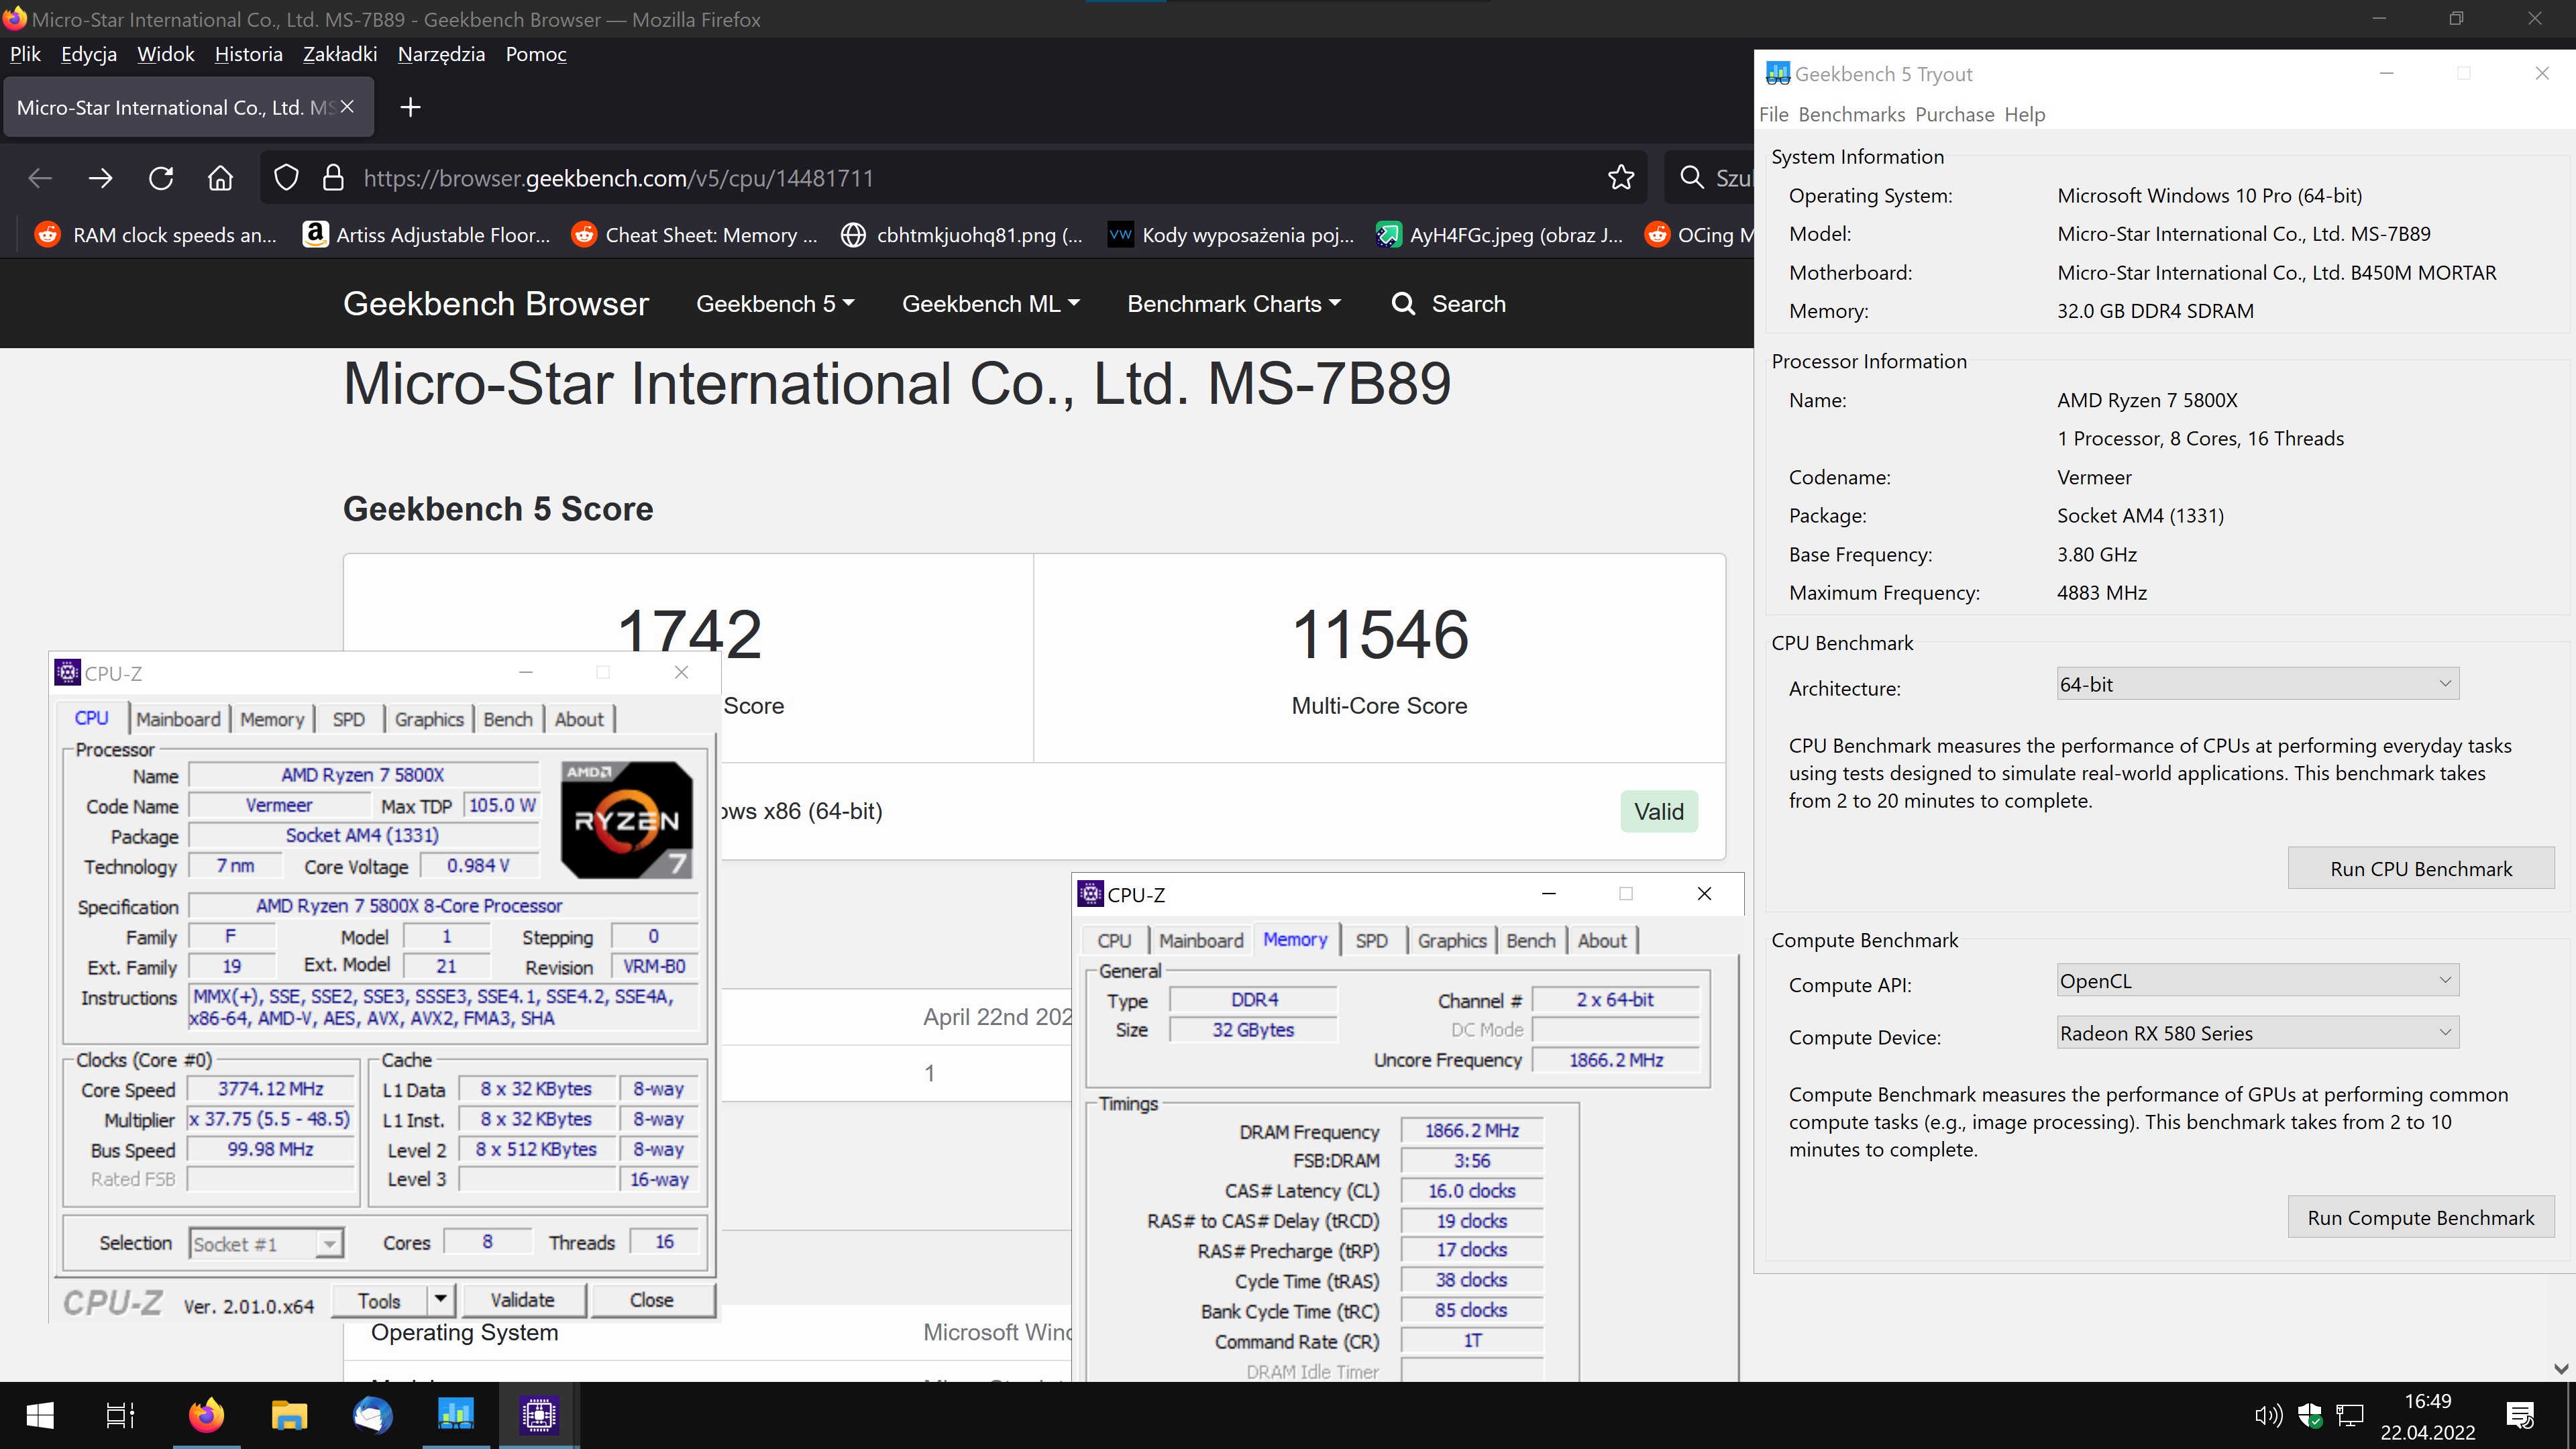Viewport: 2576px width, 1449px height.
Task: Open the Compute API OpenCL dropdown
Action: (x=2257, y=980)
